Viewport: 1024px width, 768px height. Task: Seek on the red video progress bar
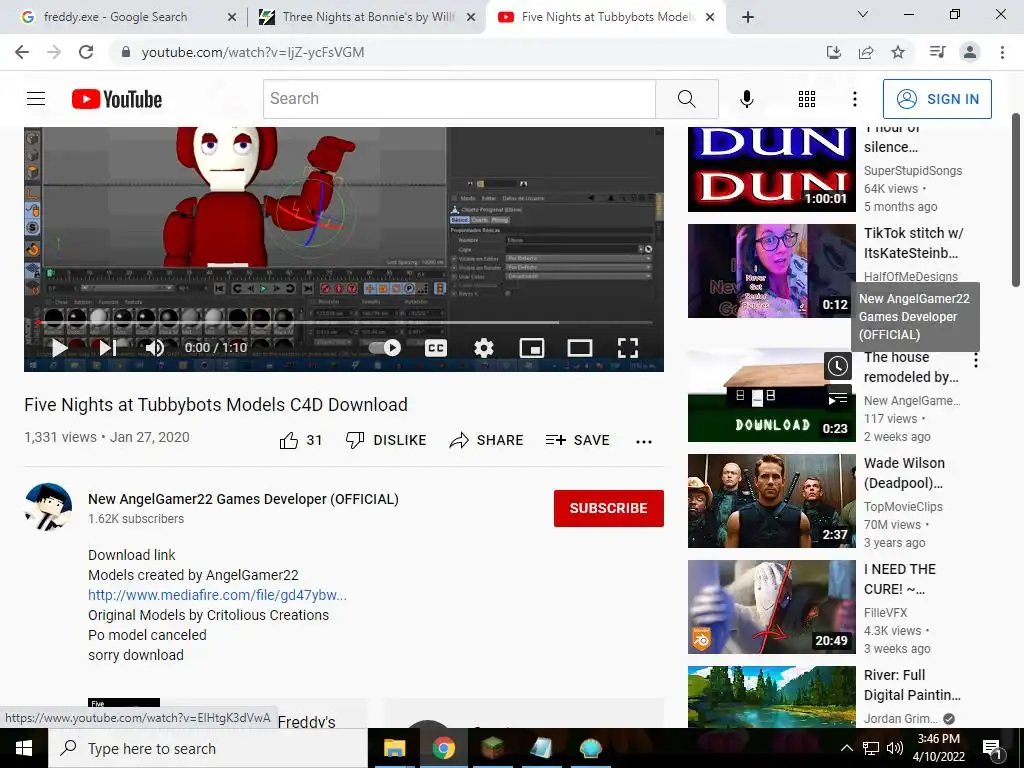pyautogui.click(x=345, y=323)
